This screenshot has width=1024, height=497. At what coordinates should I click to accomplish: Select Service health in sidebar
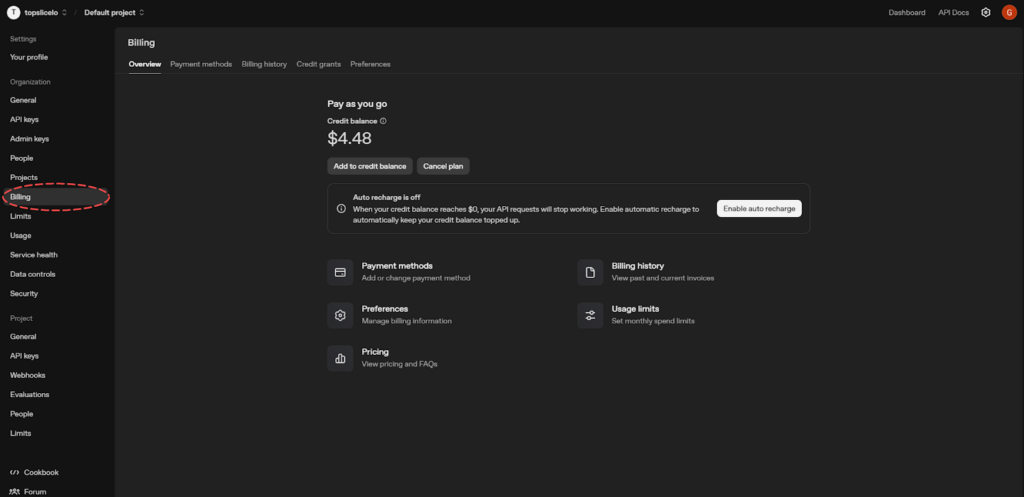tap(33, 255)
